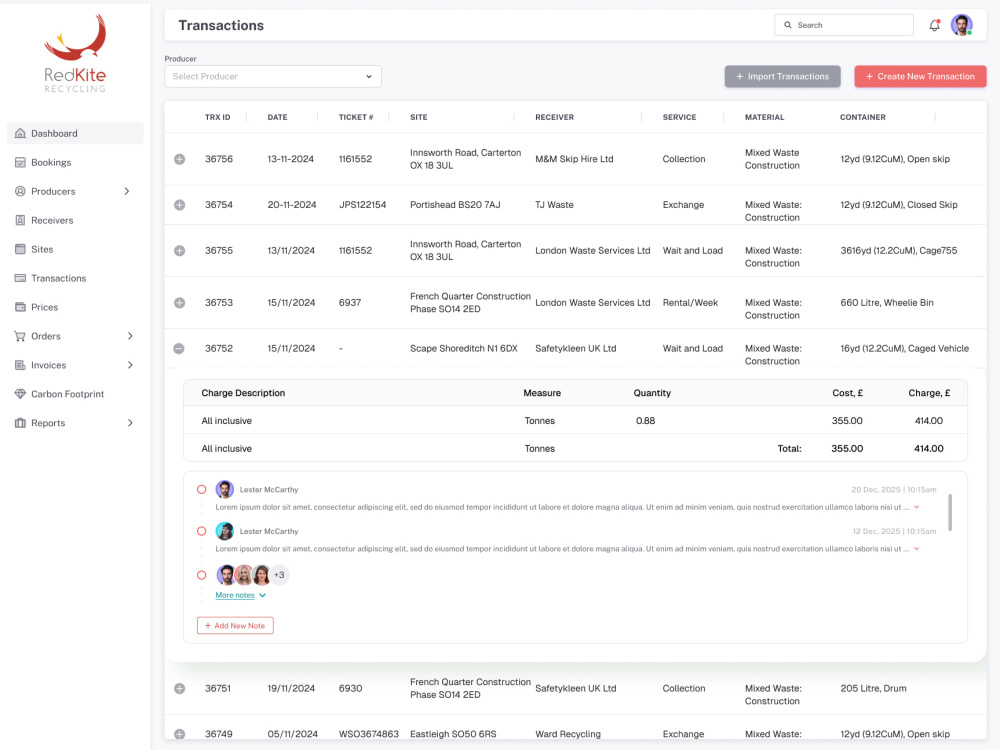Expand the Producers submenu chevron

click(x=127, y=191)
